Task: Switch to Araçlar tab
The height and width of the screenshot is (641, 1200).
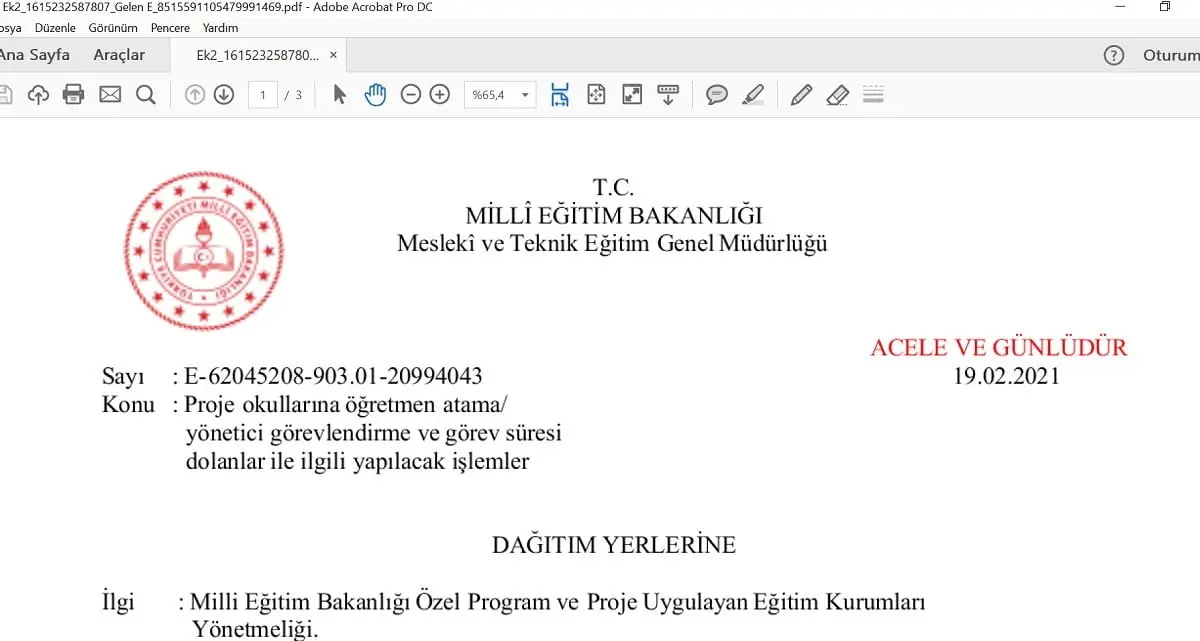Action: coord(119,55)
